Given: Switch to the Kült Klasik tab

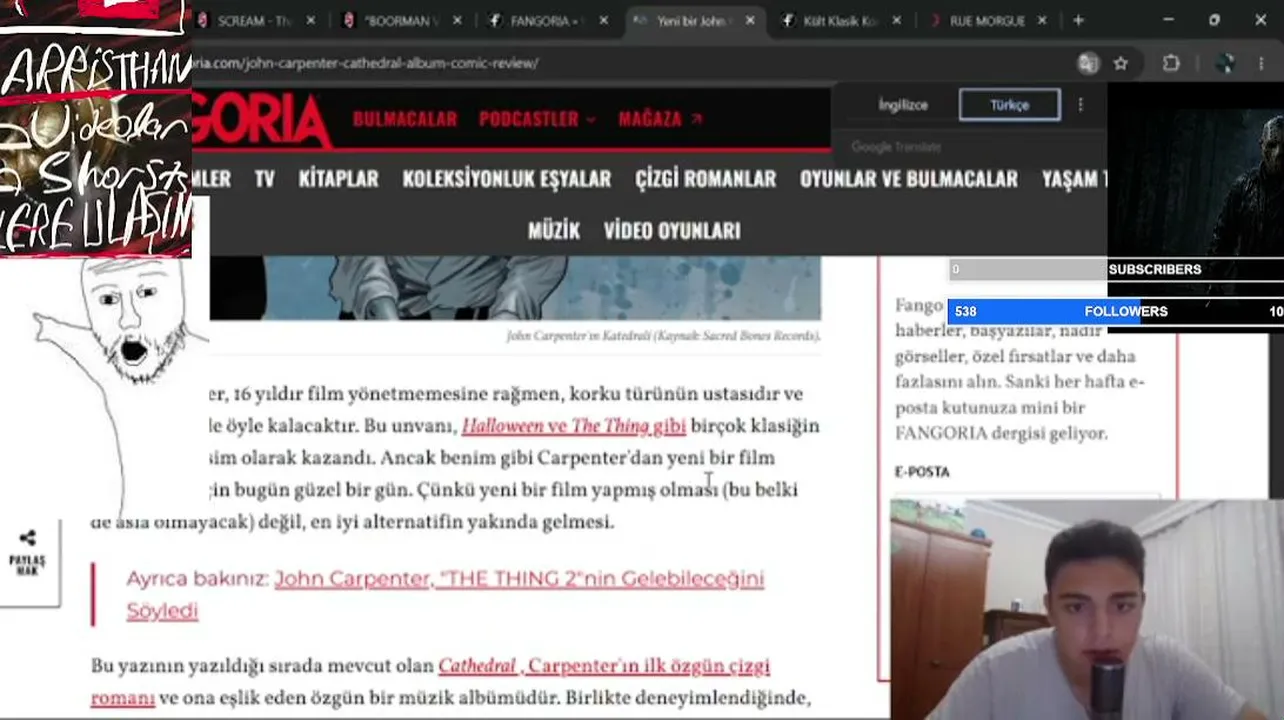Looking at the screenshot, I should (839, 20).
